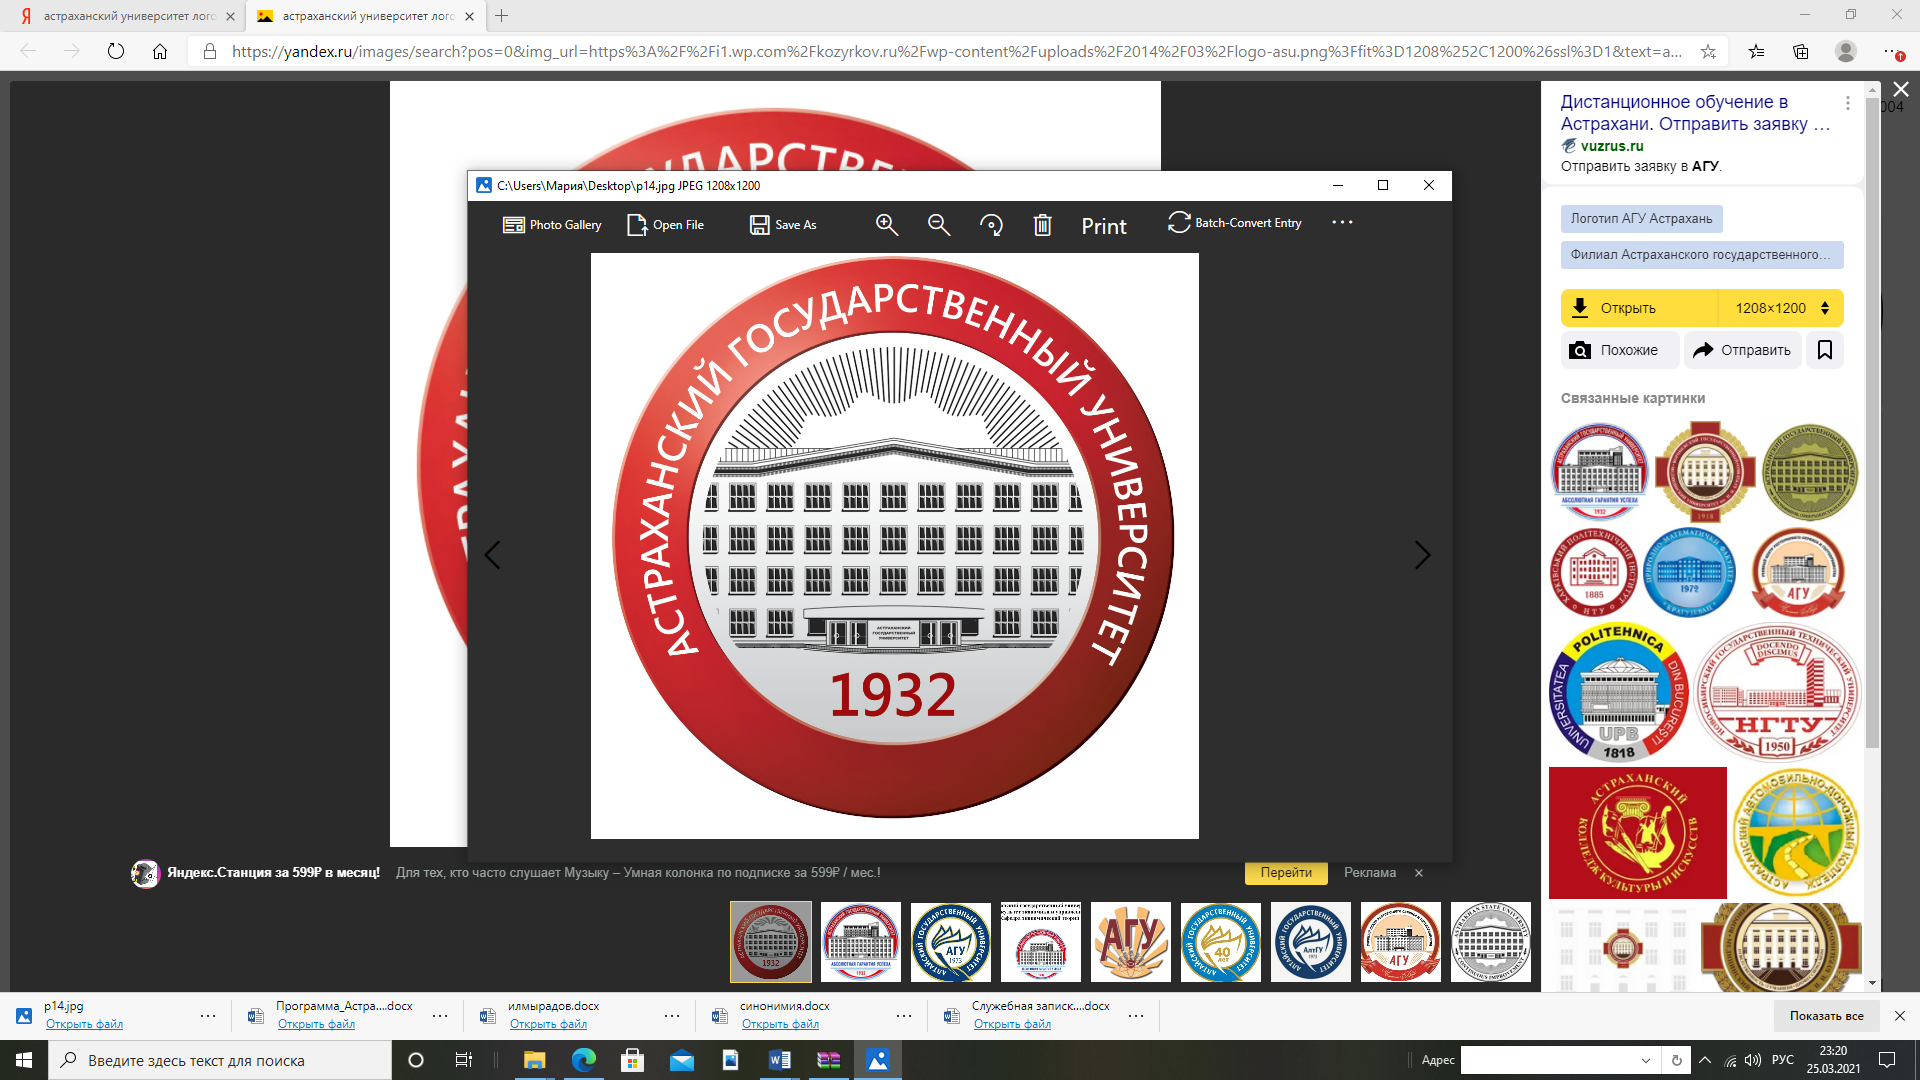Click Save As in viewer toolbar
The width and height of the screenshot is (1920, 1080).
coord(783,225)
